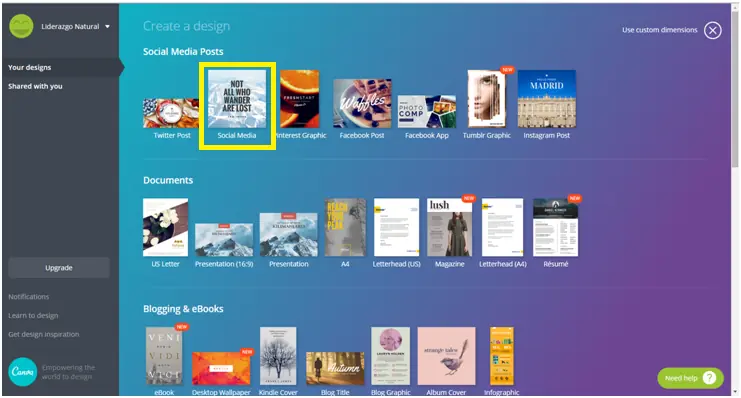The image size is (741, 398).
Task: Select the Letterhead (US) thumbnail
Action: coord(396,227)
